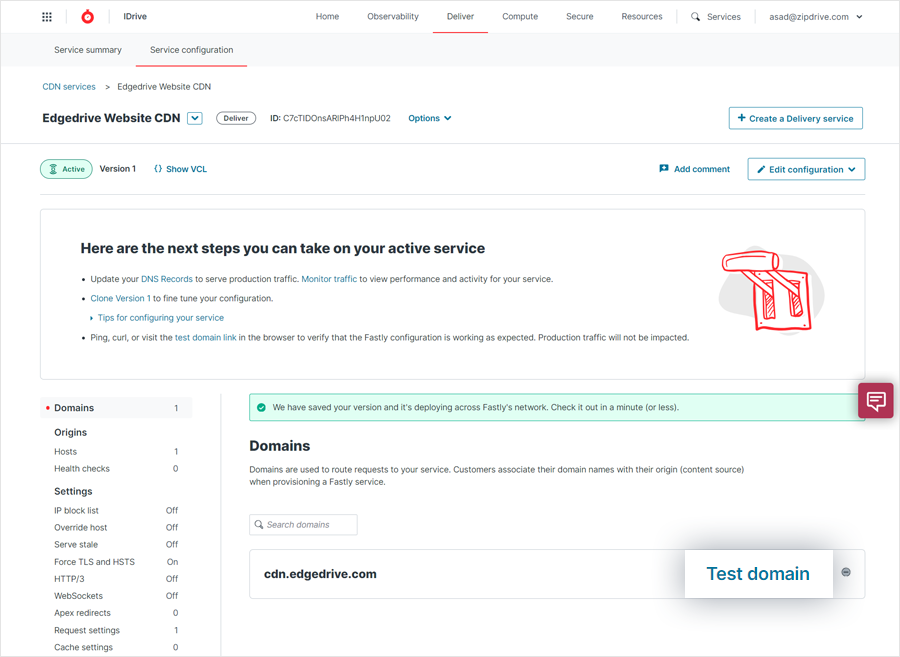This screenshot has height=657, width=900.
Task: Click the Edgedrive Website CDN breadcrumb text
Action: pyautogui.click(x=164, y=87)
